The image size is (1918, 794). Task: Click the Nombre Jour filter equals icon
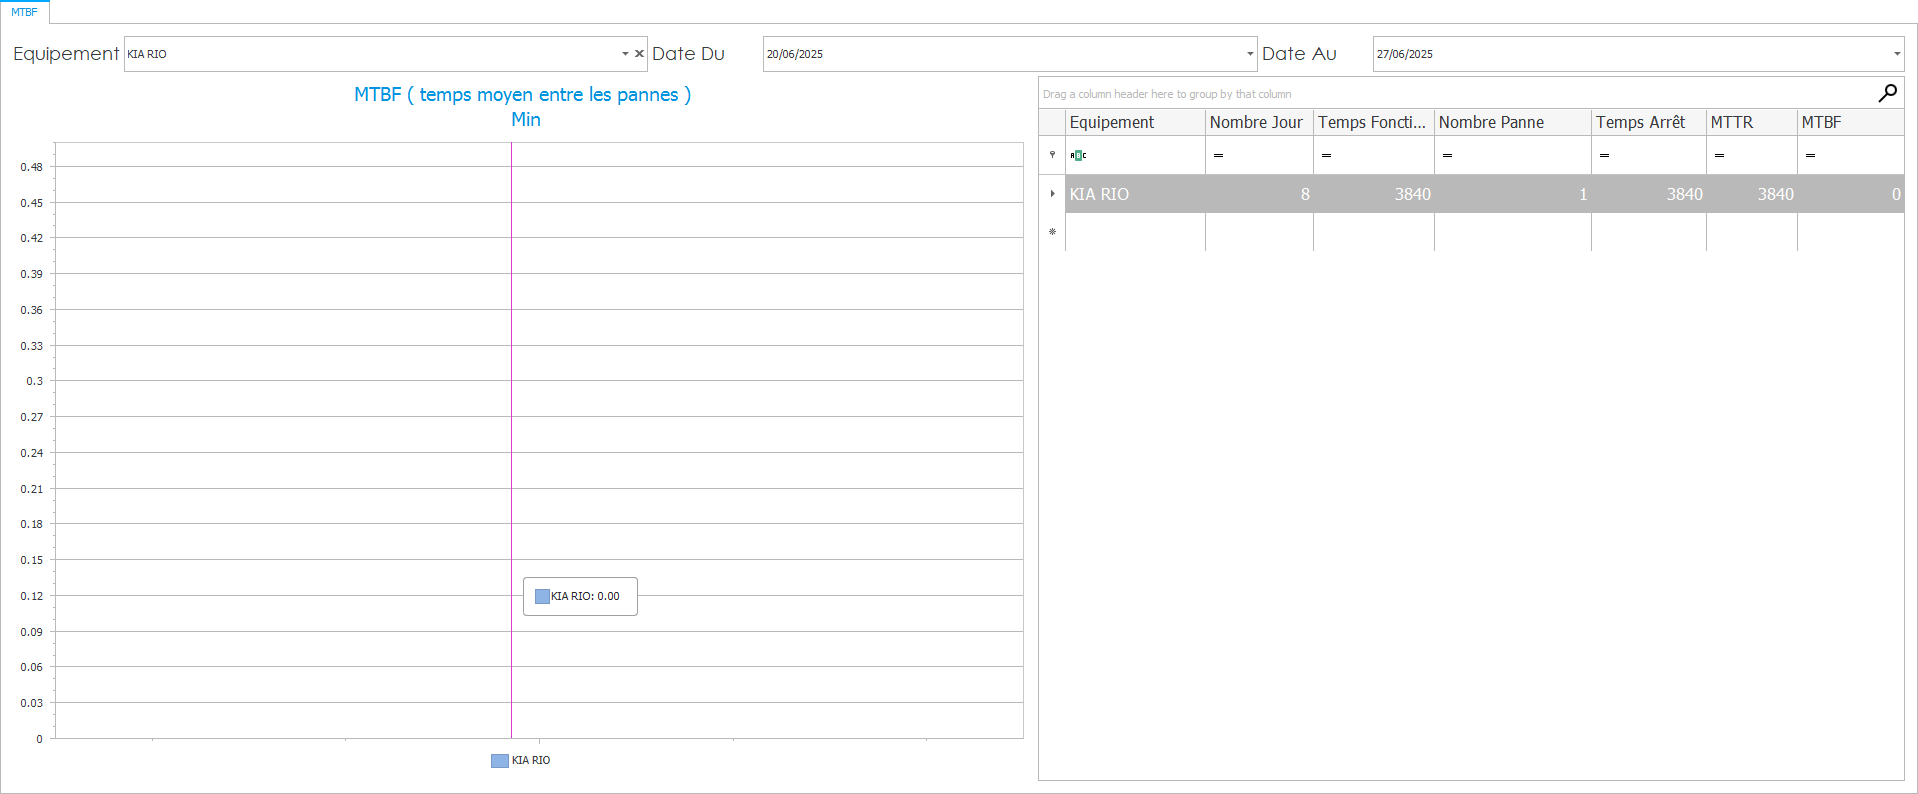1218,155
